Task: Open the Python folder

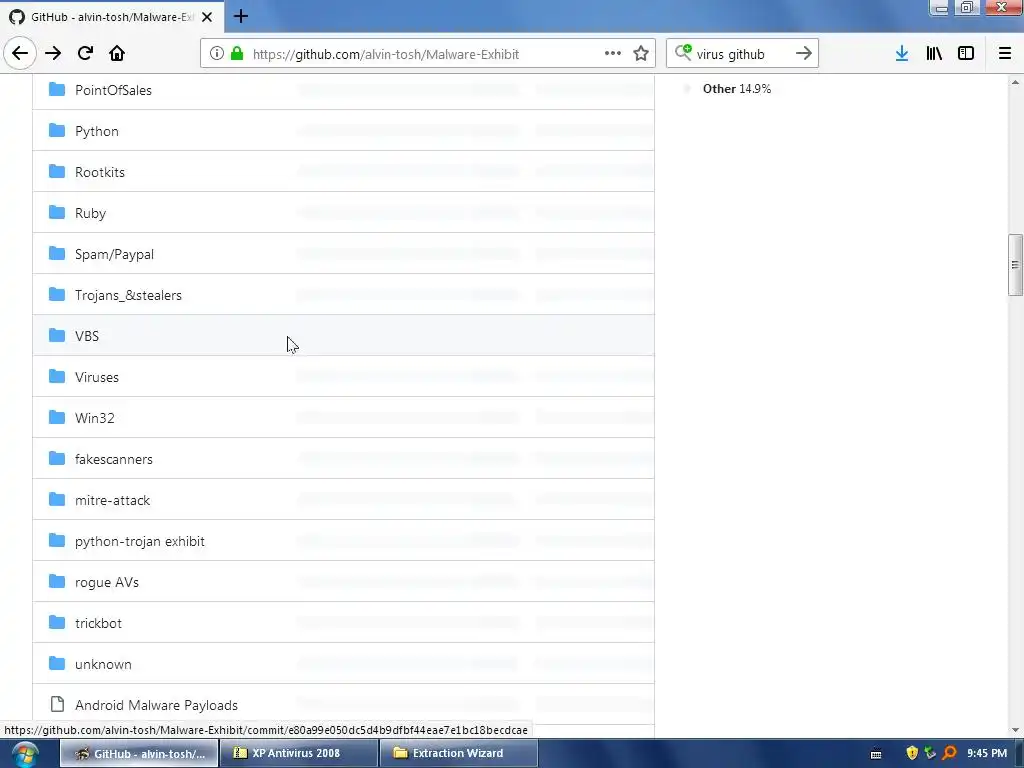Action: [97, 131]
